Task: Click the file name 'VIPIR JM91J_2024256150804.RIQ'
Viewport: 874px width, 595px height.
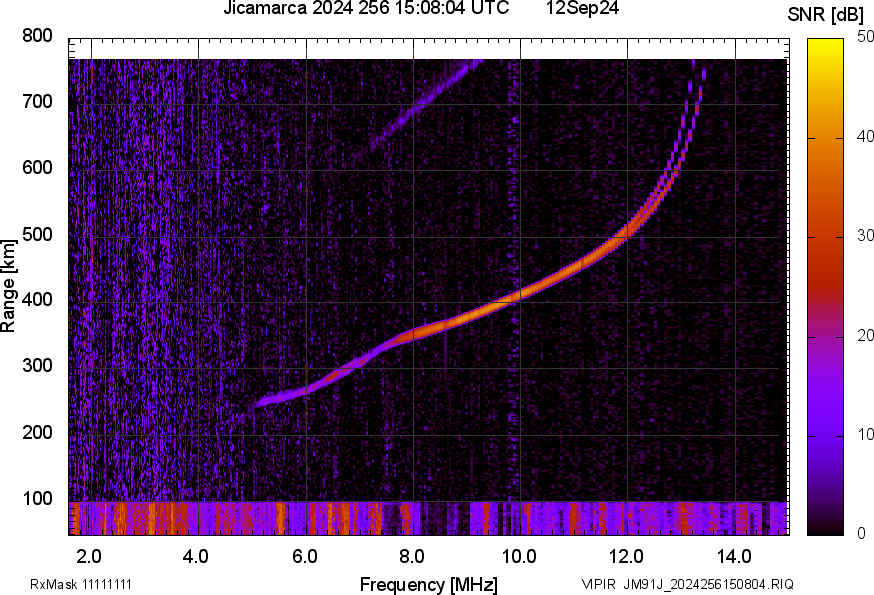Action: (x=687, y=584)
